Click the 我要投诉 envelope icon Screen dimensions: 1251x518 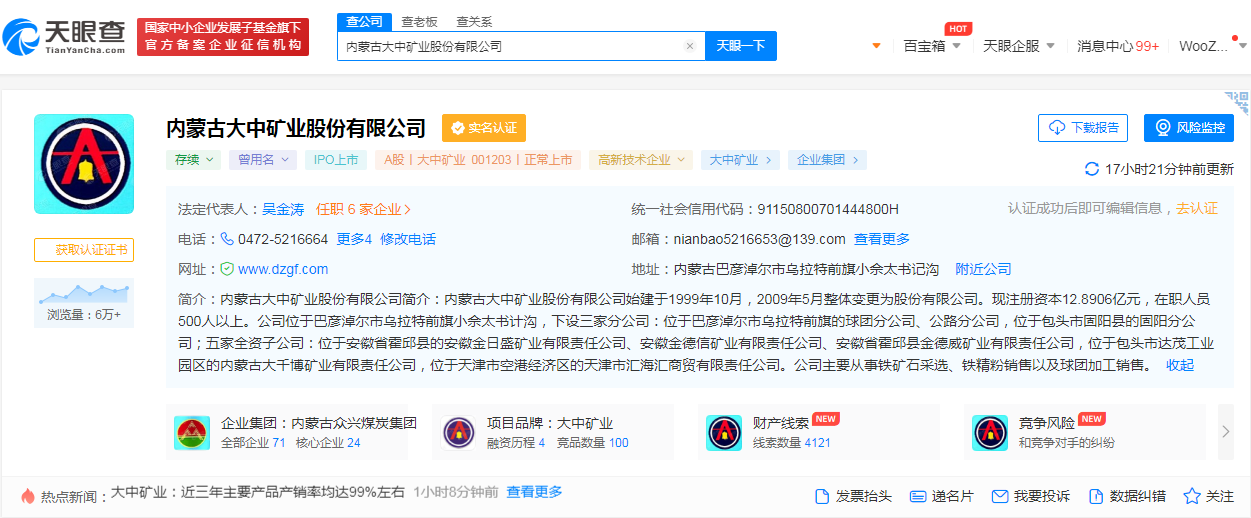999,496
